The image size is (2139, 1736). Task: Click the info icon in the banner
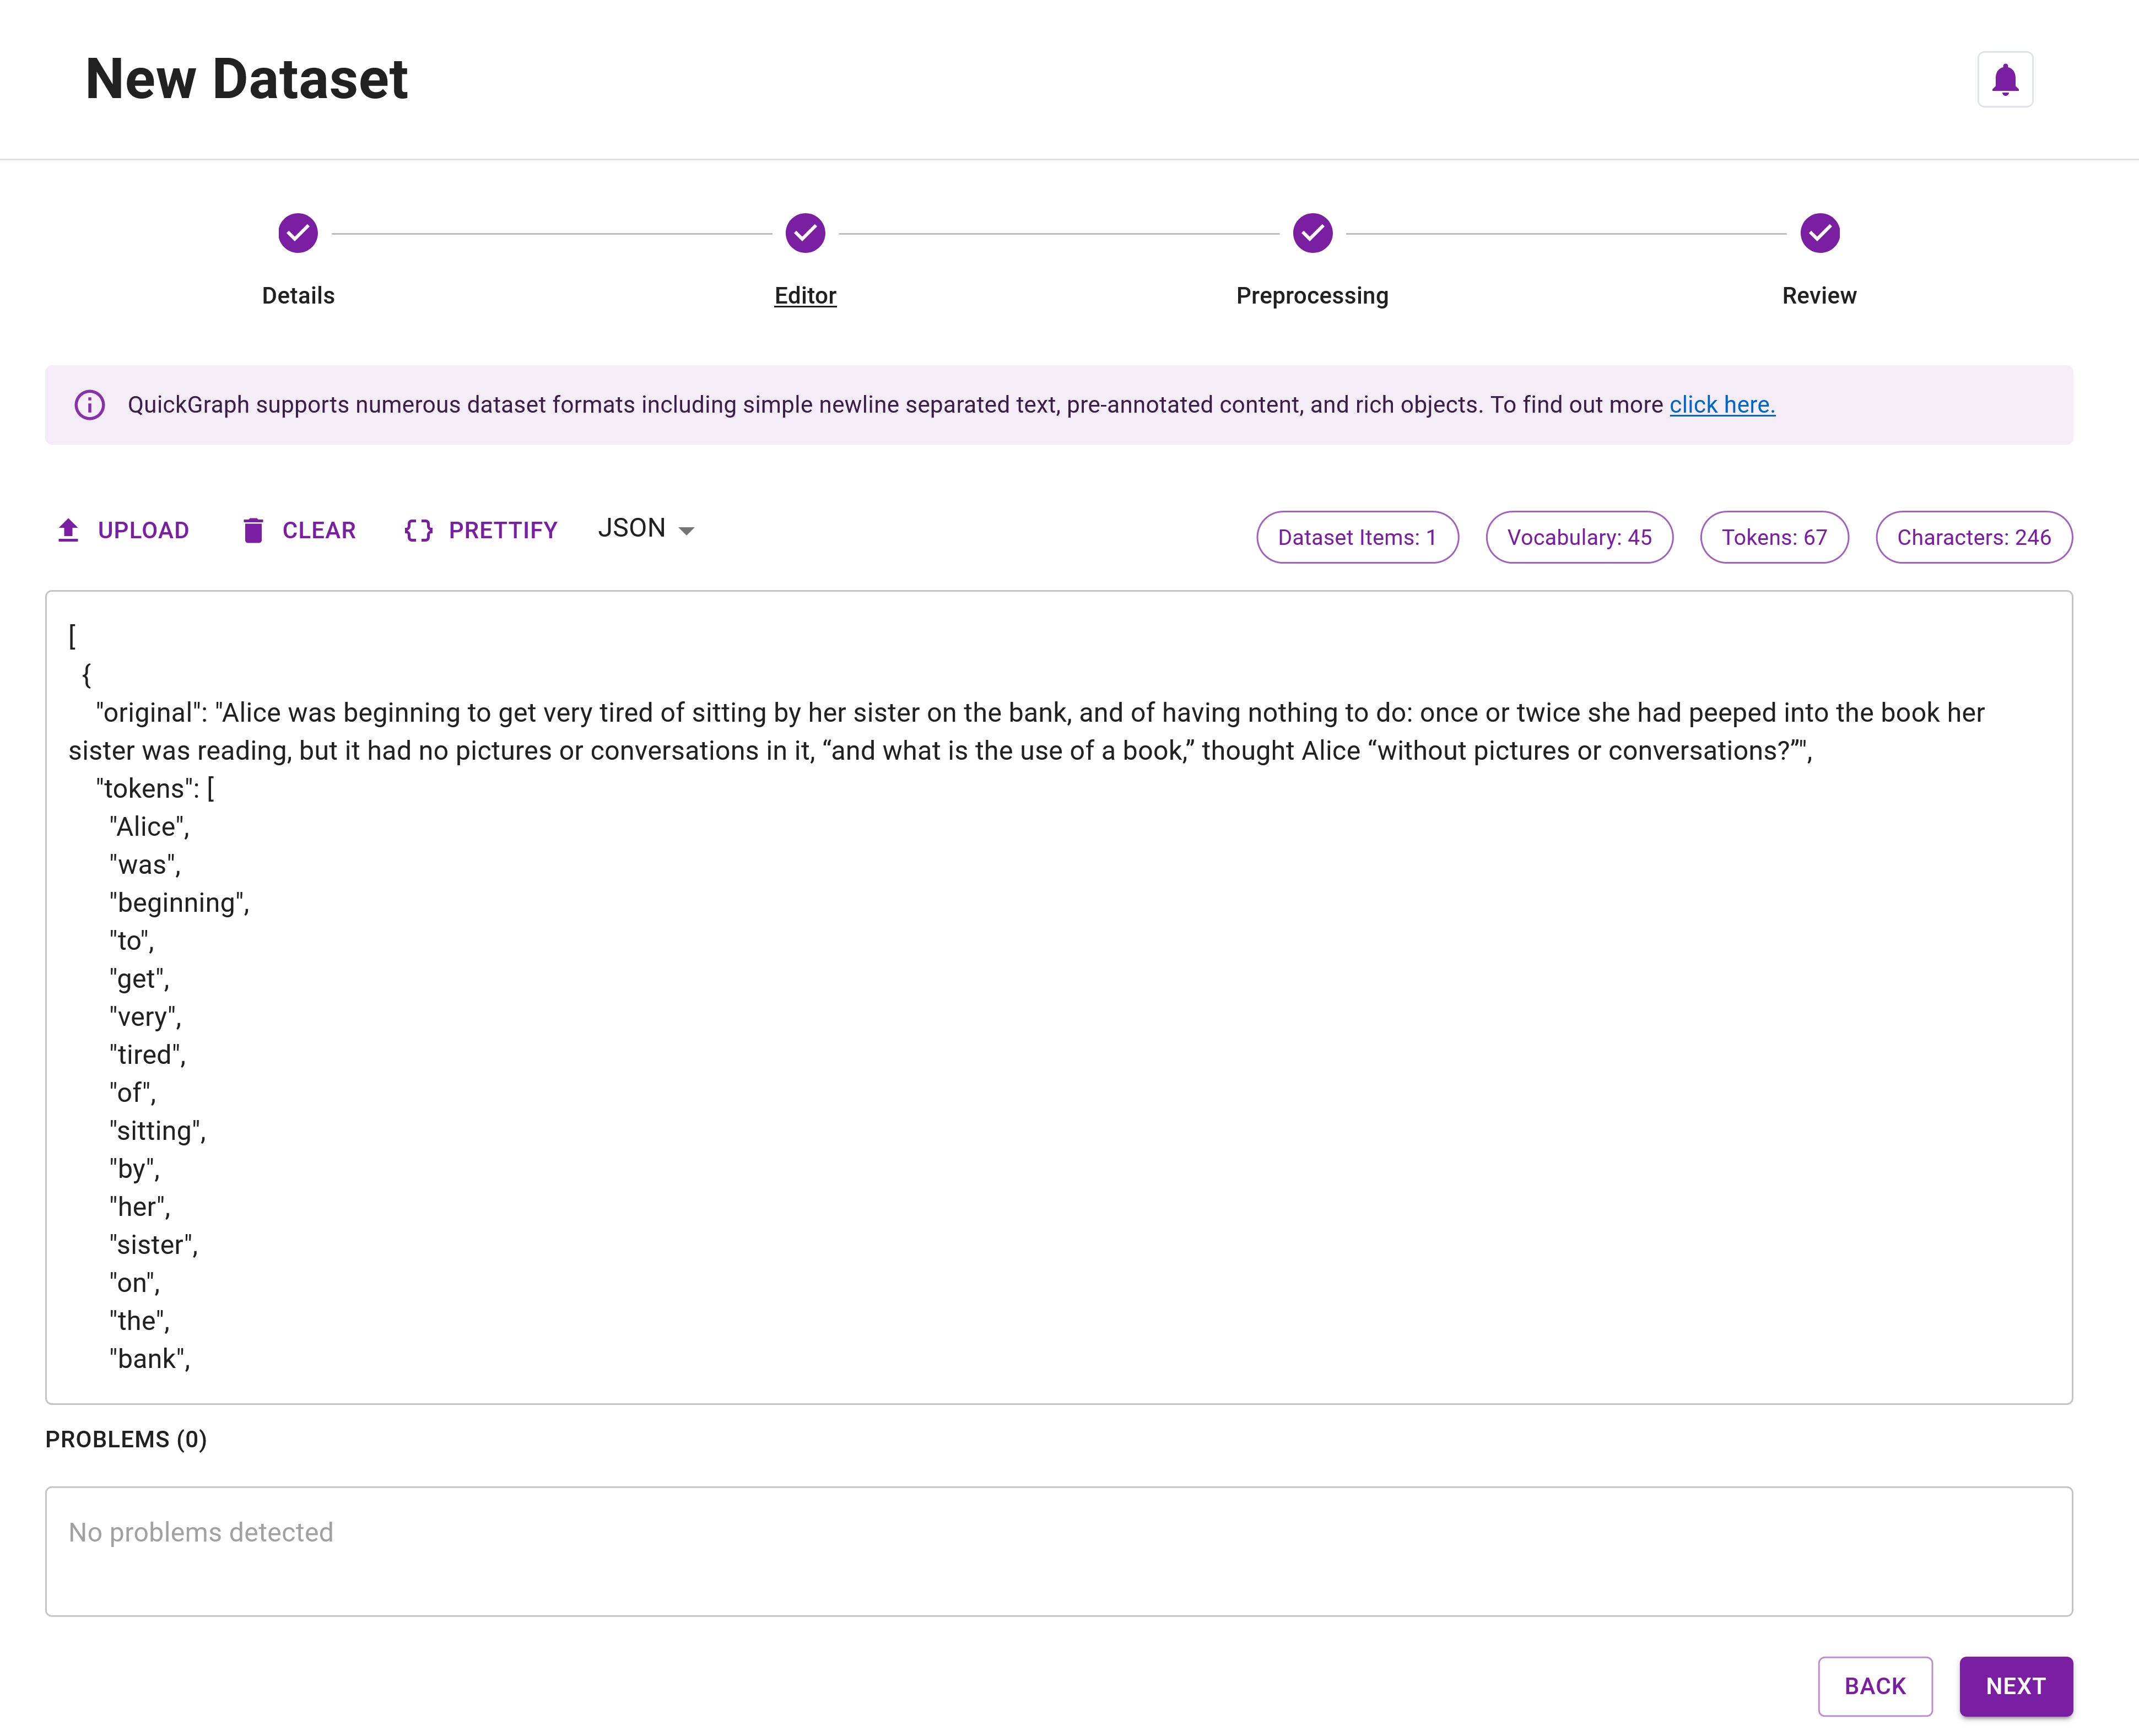point(89,405)
